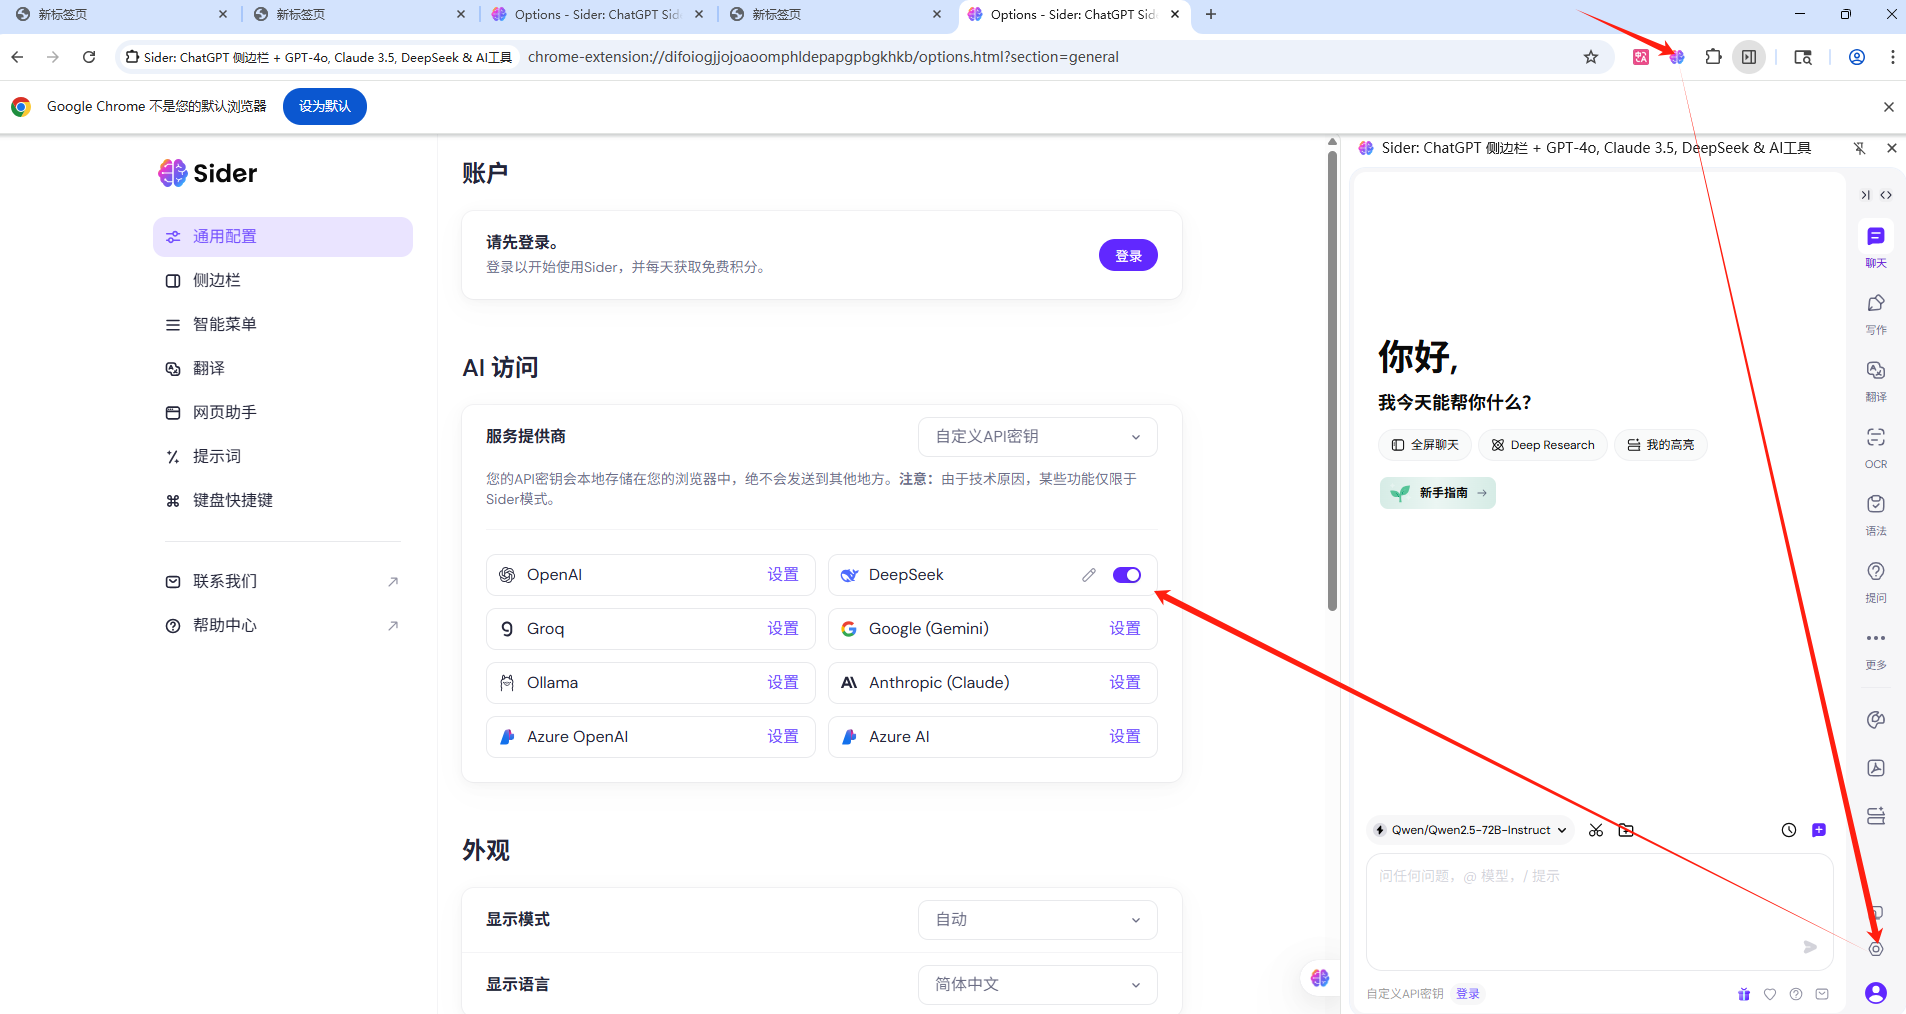Select 键盘快捷键 in left menu
The width and height of the screenshot is (1906, 1014).
pyautogui.click(x=283, y=501)
